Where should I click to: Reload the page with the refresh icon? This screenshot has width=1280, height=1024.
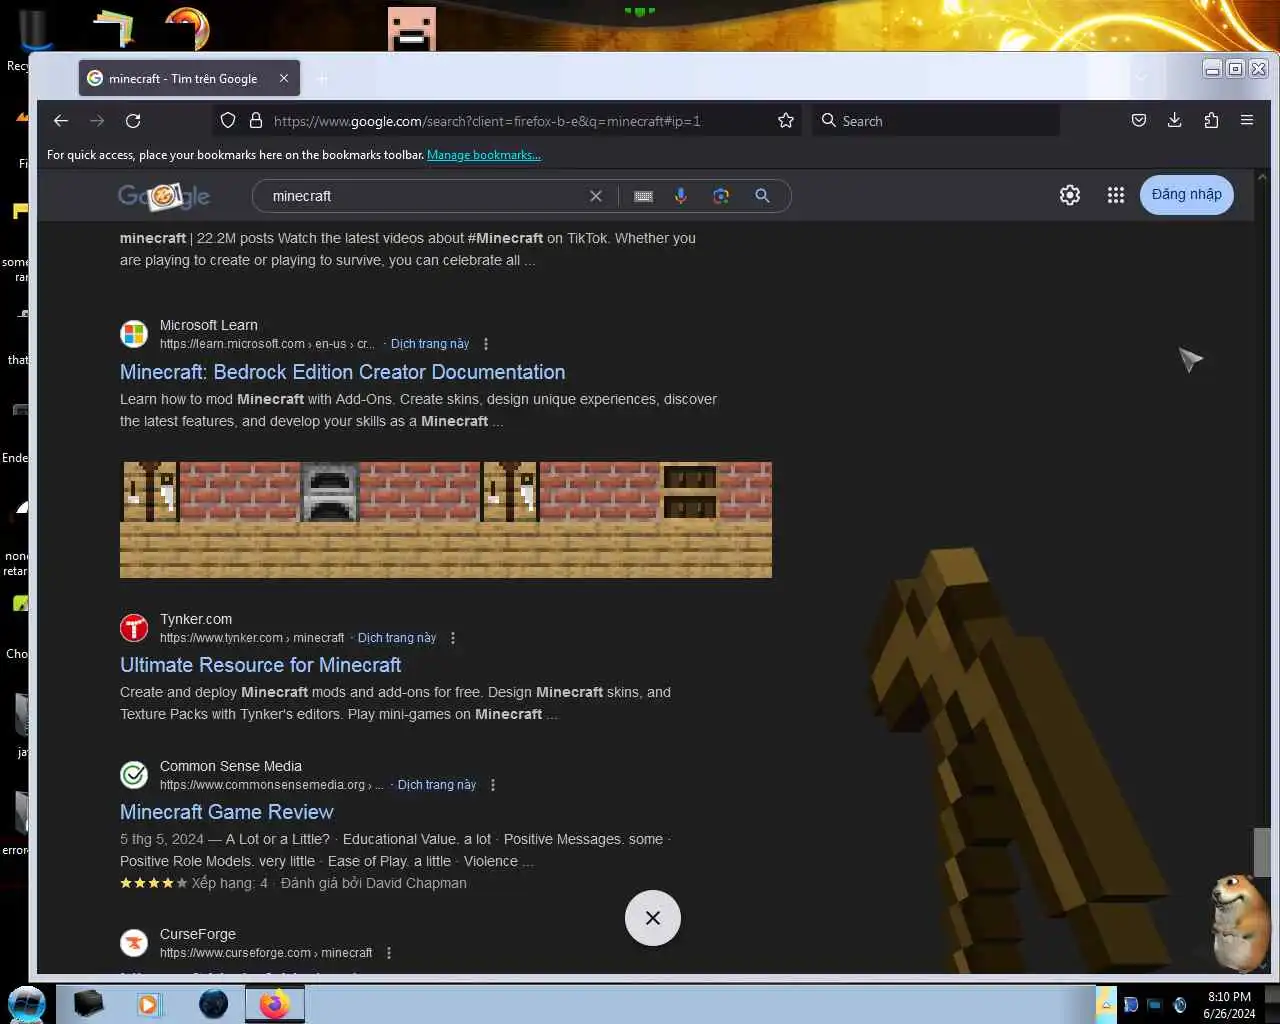tap(133, 121)
